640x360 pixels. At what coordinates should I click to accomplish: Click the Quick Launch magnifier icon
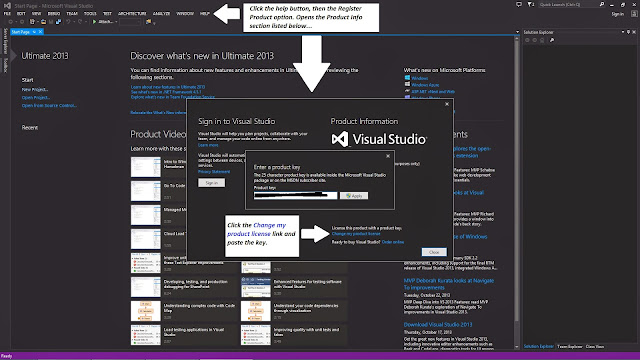tap(602, 4)
